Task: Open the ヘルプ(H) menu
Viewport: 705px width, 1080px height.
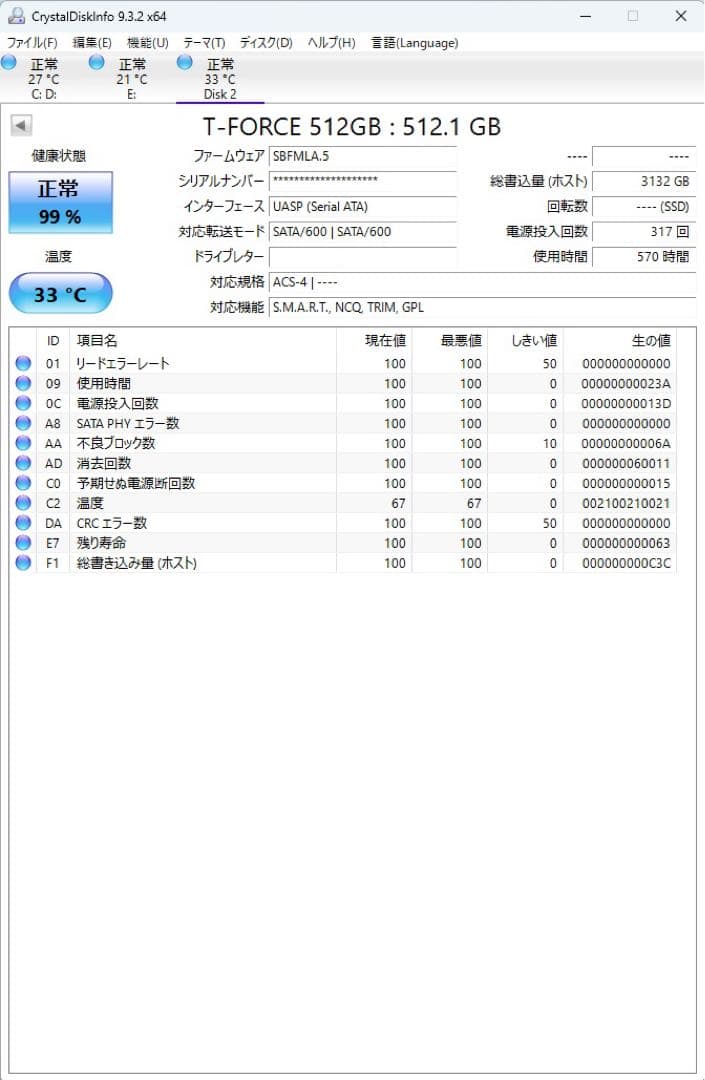Action: click(x=331, y=43)
